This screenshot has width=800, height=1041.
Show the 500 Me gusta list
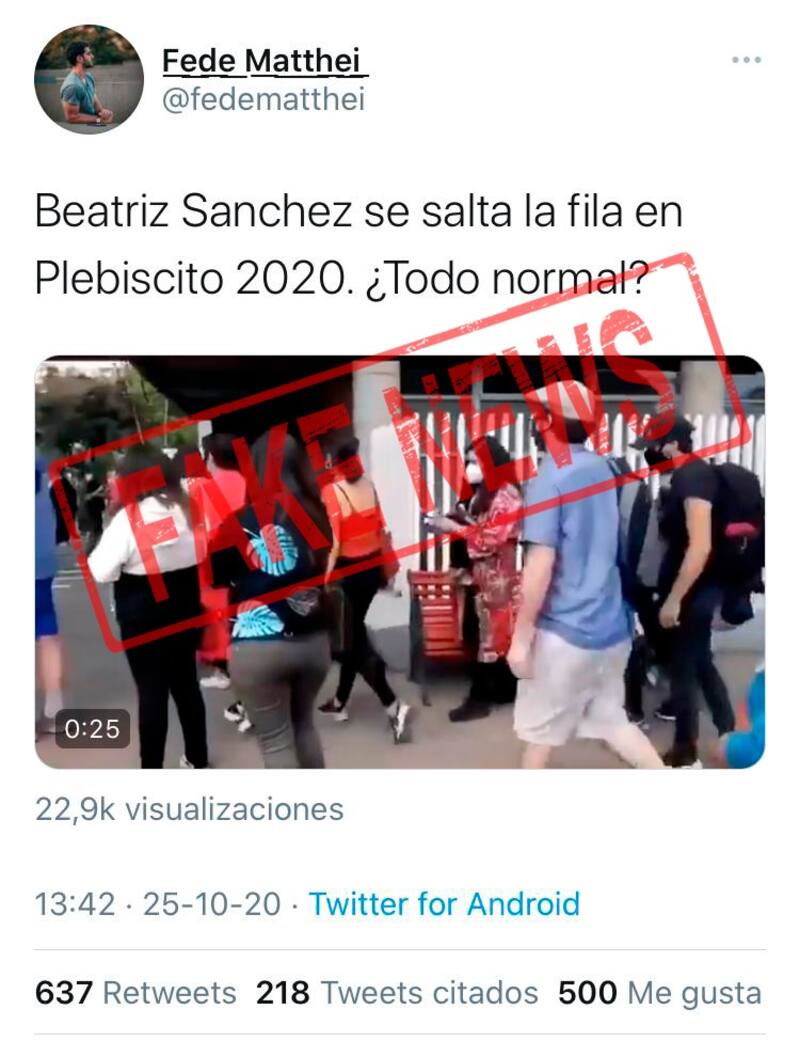(659, 994)
